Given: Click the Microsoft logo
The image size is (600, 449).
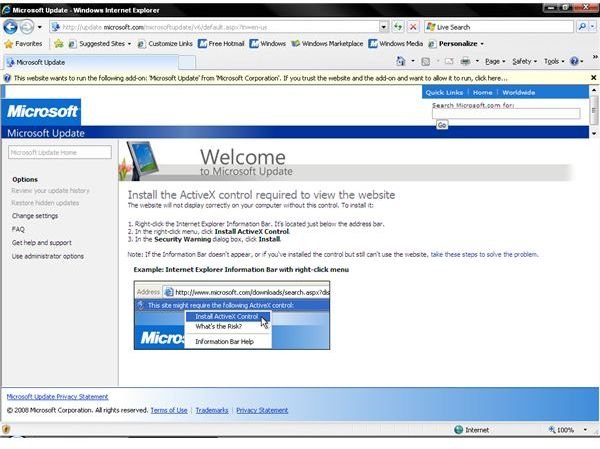Looking at the screenshot, I should (x=41, y=111).
